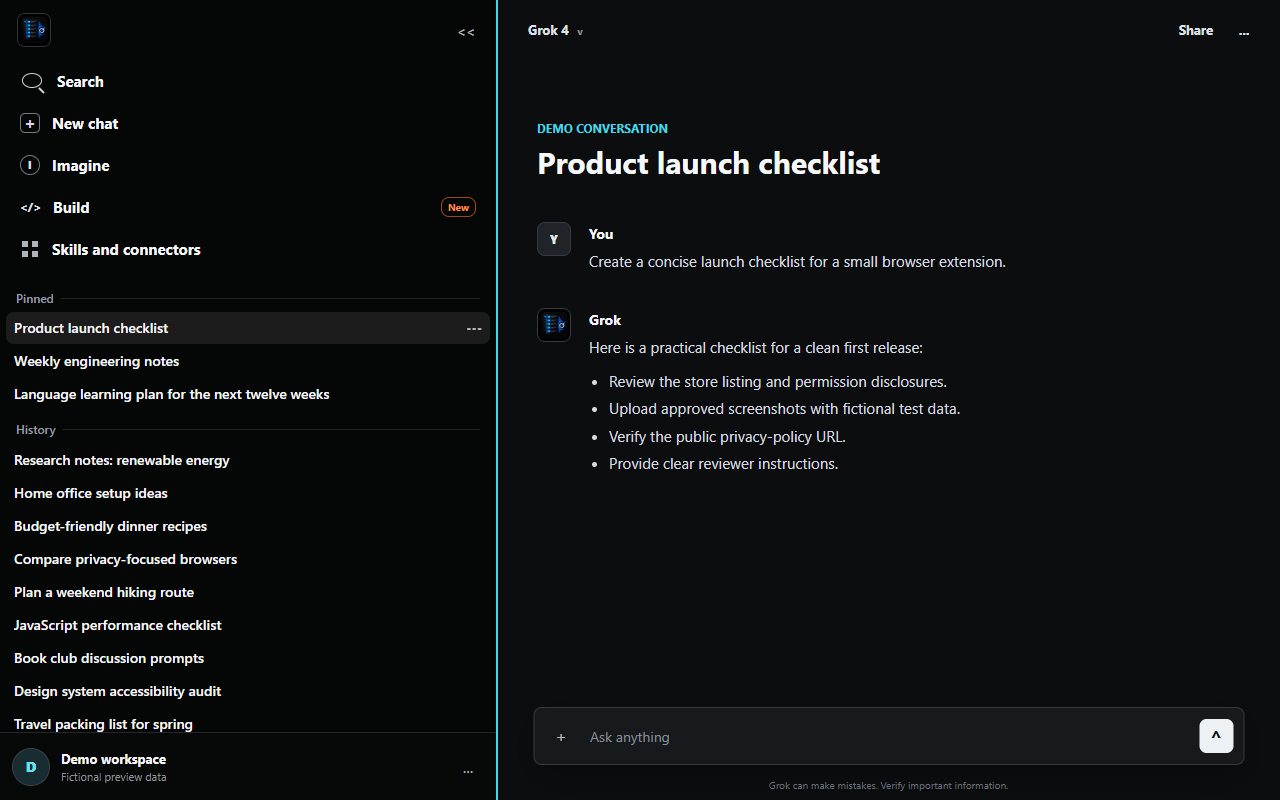Viewport: 1280px width, 800px height.
Task: Click the Grok avatar beside the reply
Action: coord(554,325)
